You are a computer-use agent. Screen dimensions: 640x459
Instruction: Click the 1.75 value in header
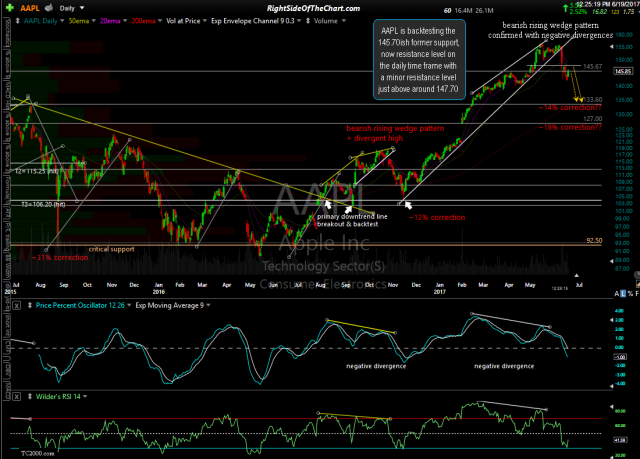click(x=629, y=11)
